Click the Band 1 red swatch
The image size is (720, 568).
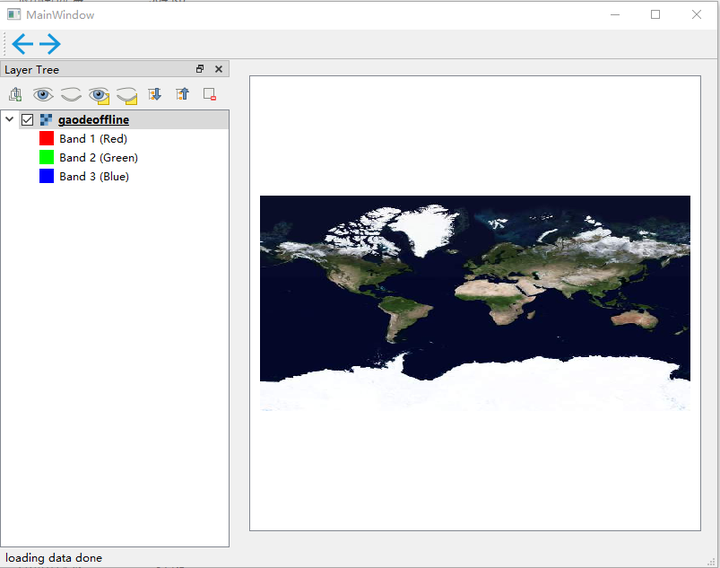click(x=46, y=139)
